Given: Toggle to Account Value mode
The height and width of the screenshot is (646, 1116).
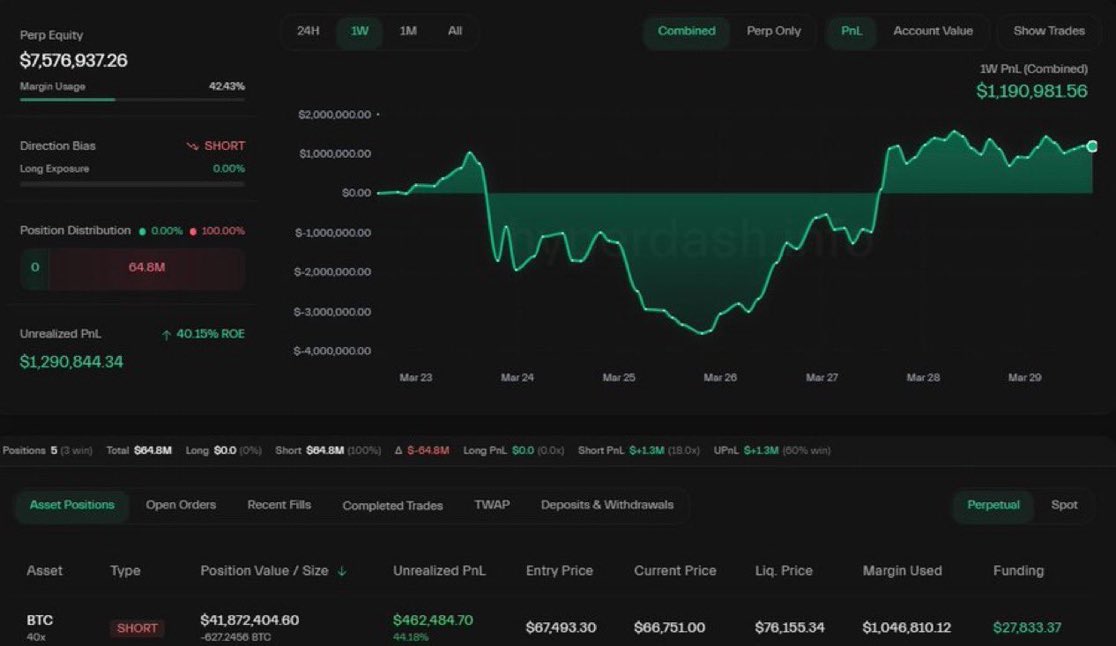Looking at the screenshot, I should click(x=932, y=31).
